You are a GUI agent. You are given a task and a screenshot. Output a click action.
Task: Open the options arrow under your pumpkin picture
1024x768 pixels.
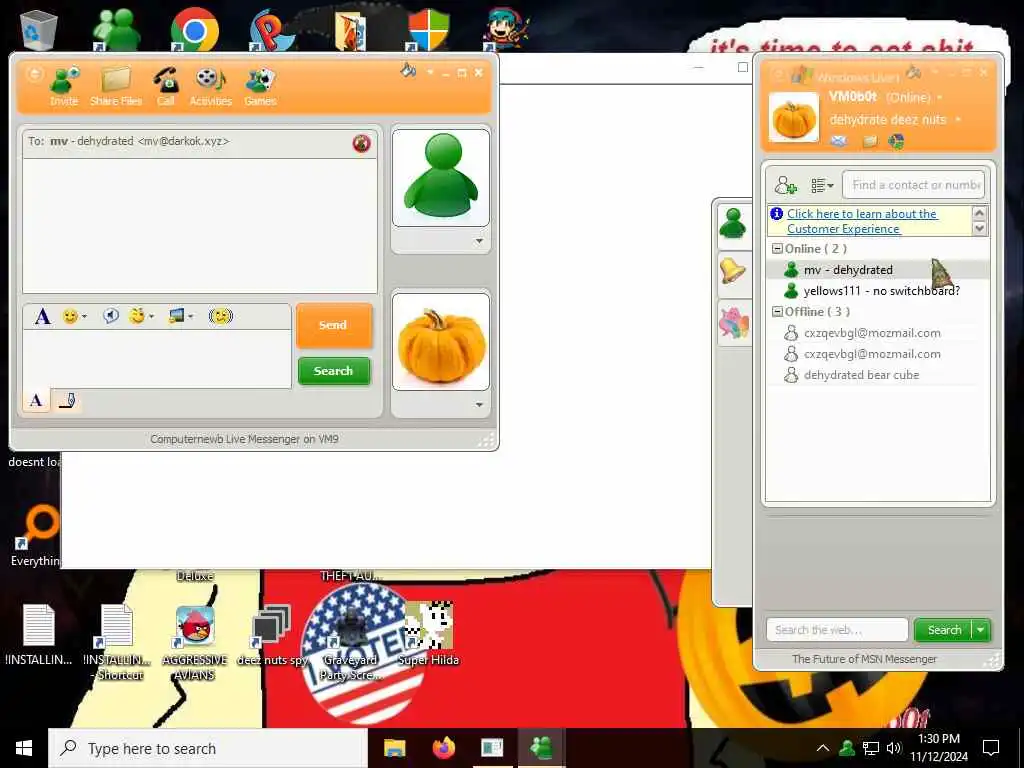479,405
